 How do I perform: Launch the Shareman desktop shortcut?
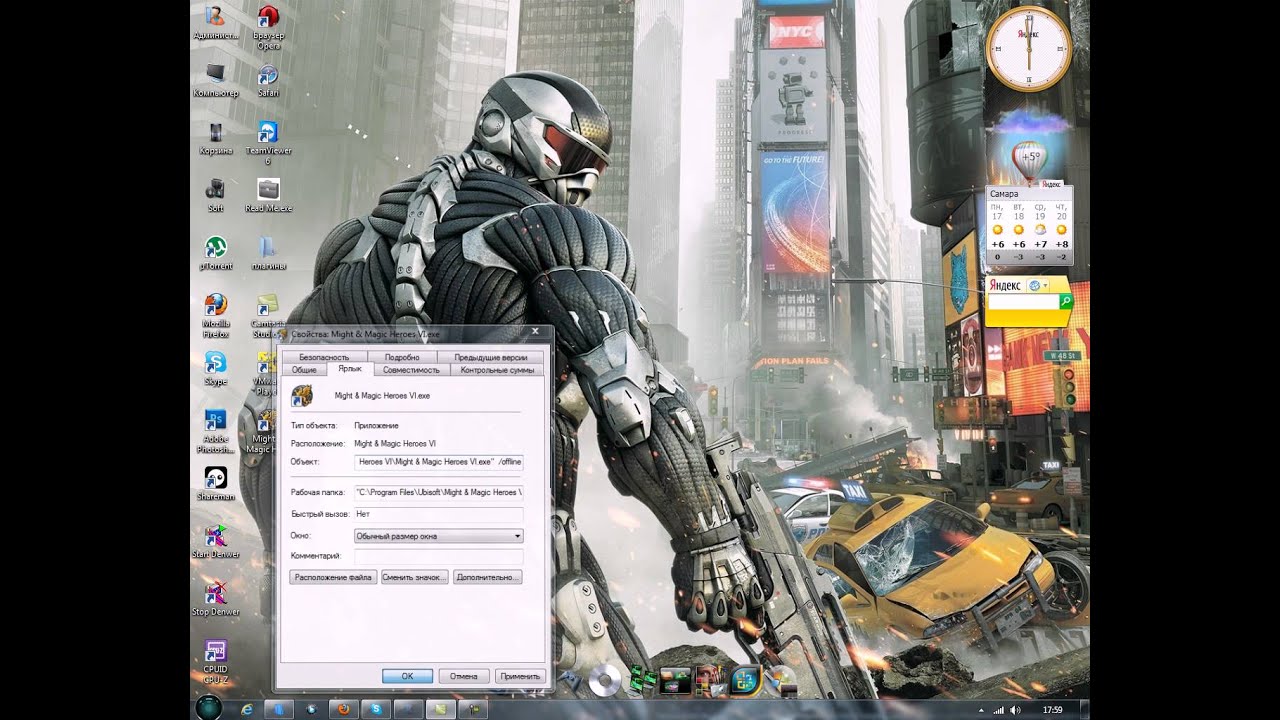tap(215, 483)
